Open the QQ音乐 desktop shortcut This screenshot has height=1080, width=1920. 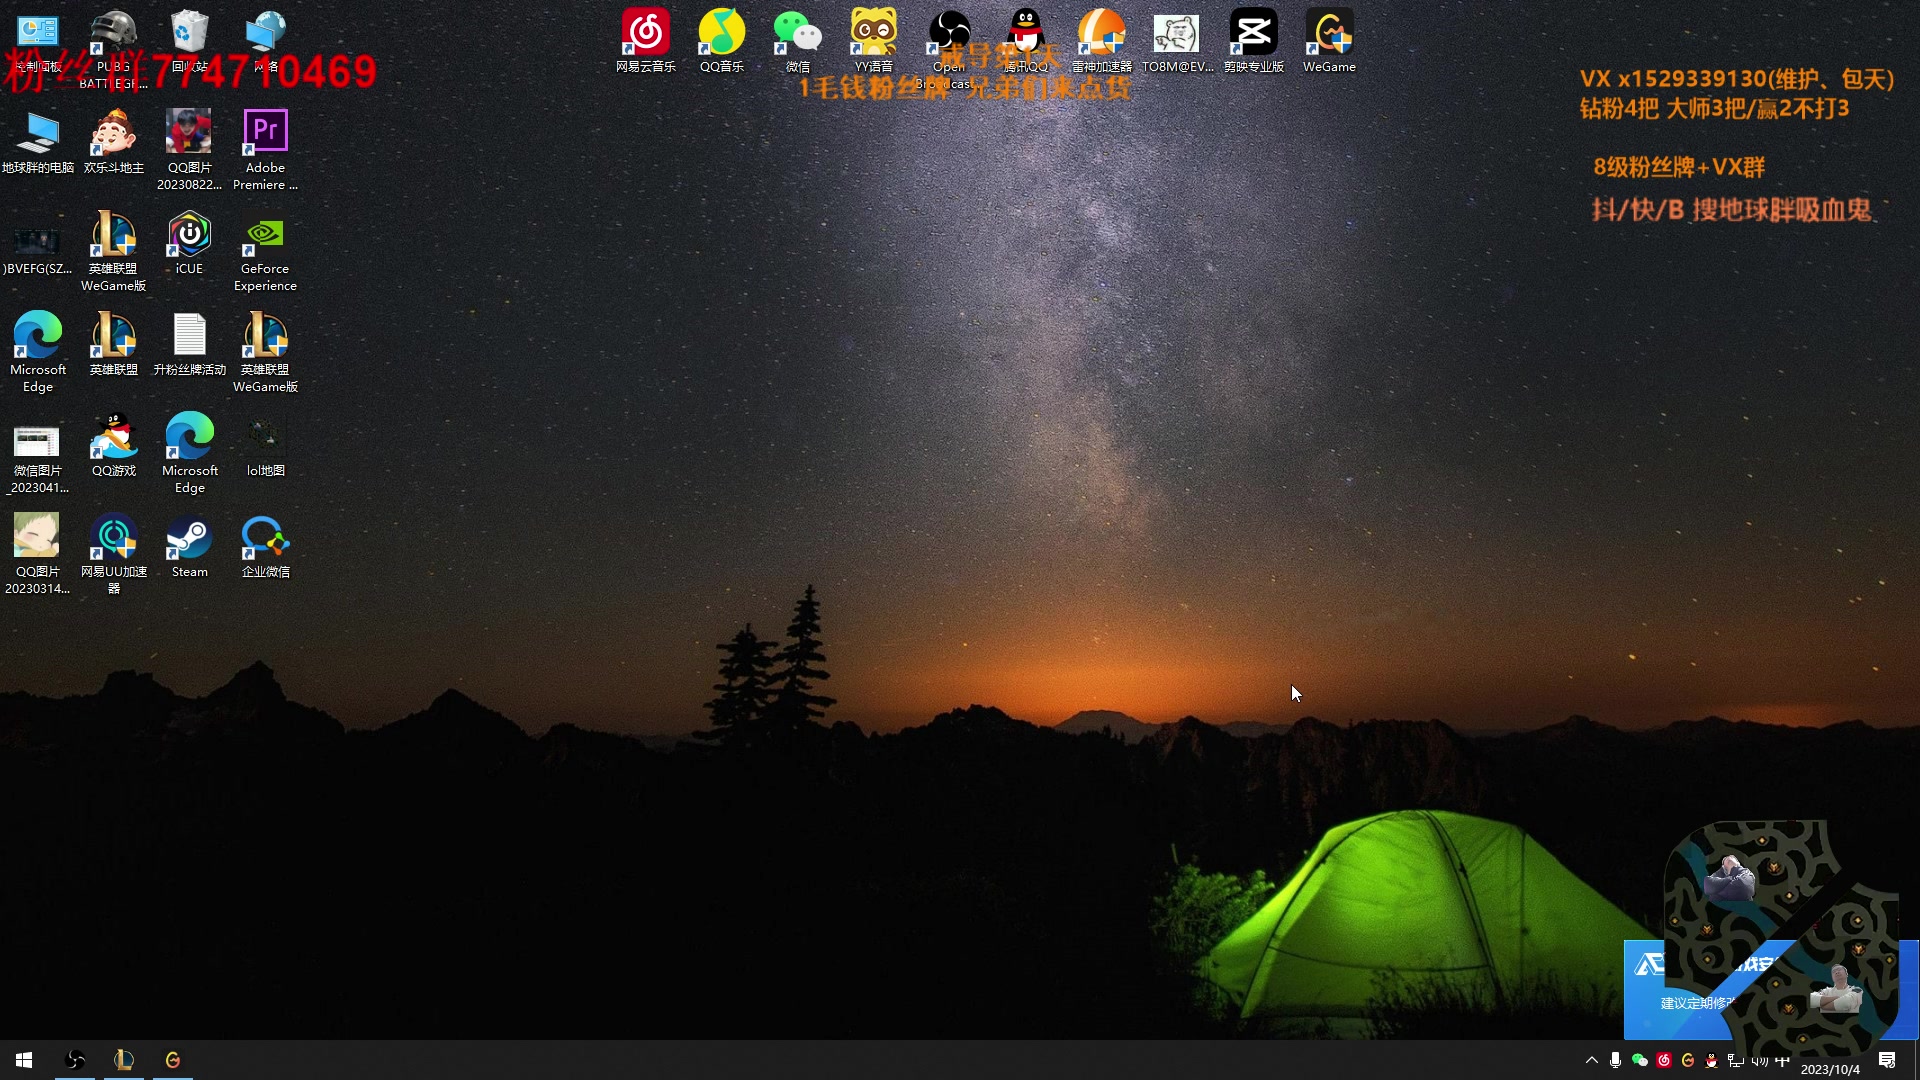click(x=722, y=40)
